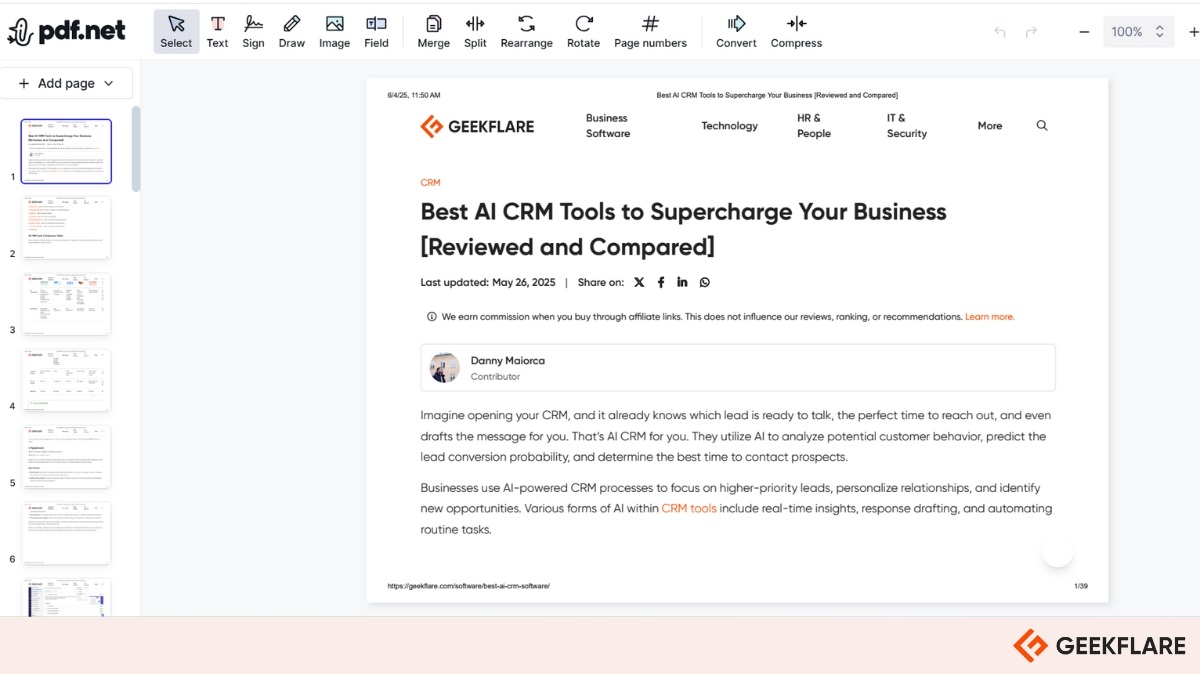Zoom out with the minus icon
Screen dimensions: 1200x674
[1084, 32]
